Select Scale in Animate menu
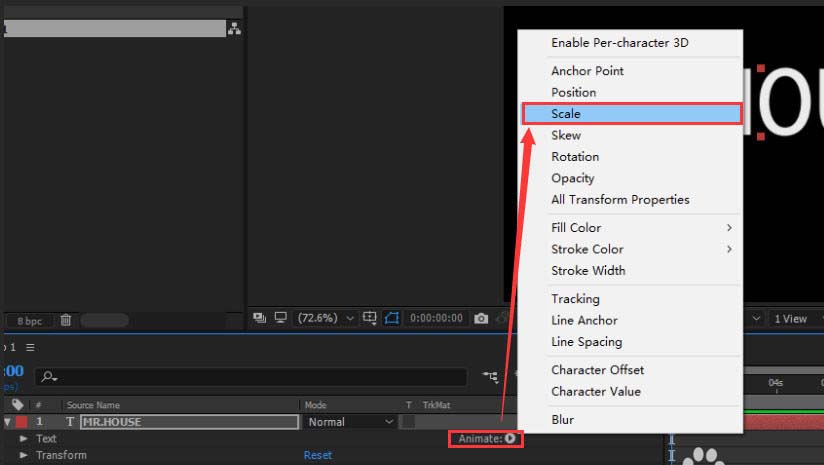This screenshot has height=465, width=824. (x=632, y=113)
